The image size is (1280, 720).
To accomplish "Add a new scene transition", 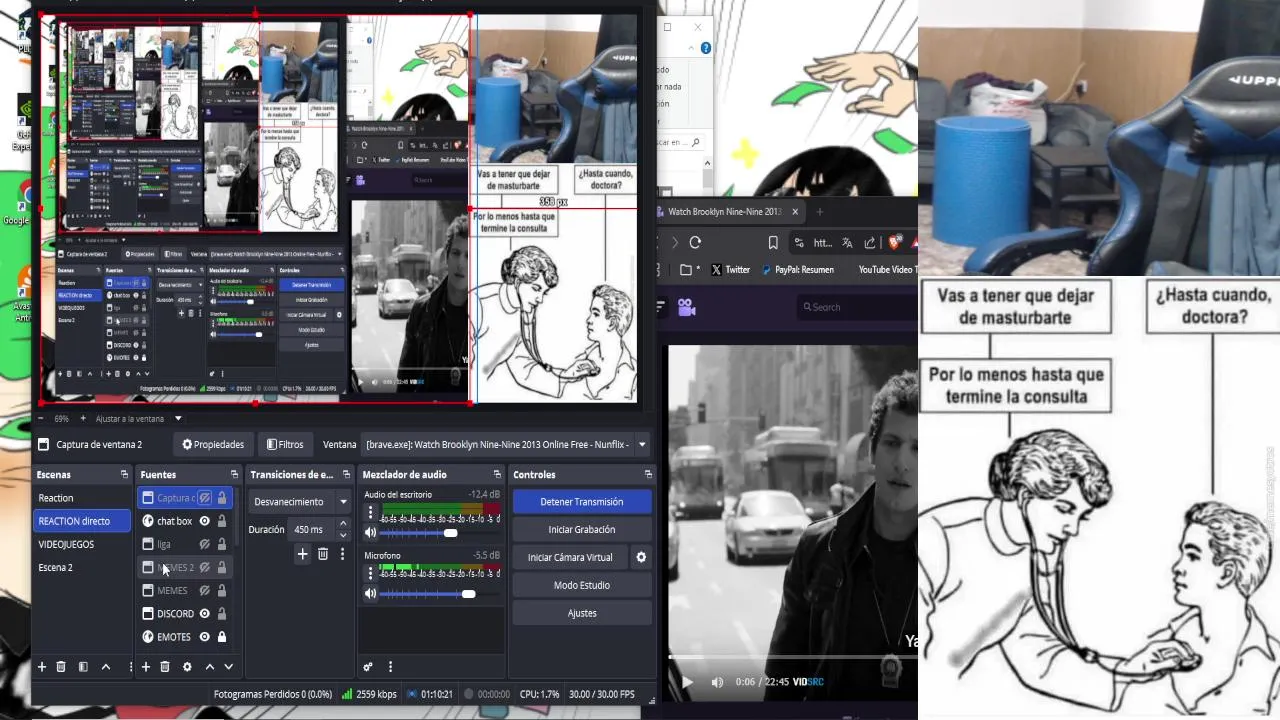I will point(302,554).
